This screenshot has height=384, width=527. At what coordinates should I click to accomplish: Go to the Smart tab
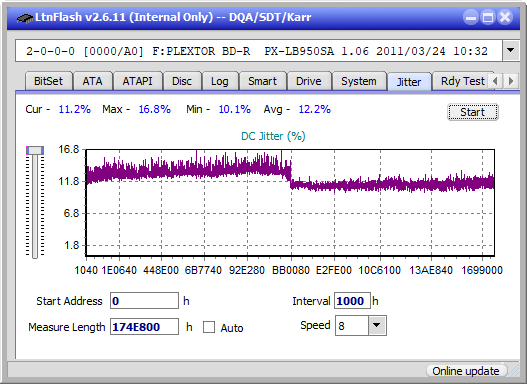pyautogui.click(x=262, y=81)
